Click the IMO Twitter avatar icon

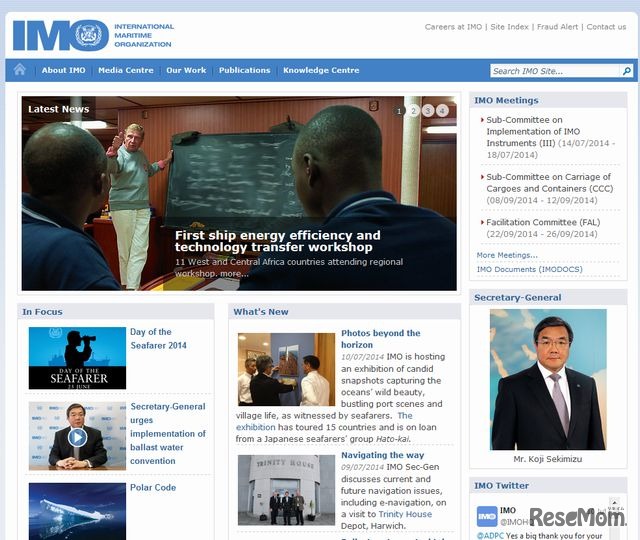point(487,516)
